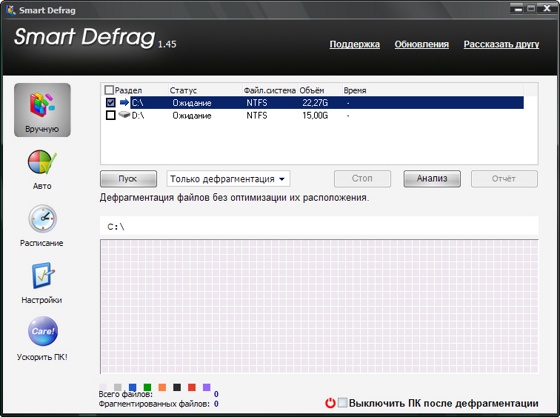Open Расписание clock icon
The height and width of the screenshot is (417, 560).
point(42,218)
